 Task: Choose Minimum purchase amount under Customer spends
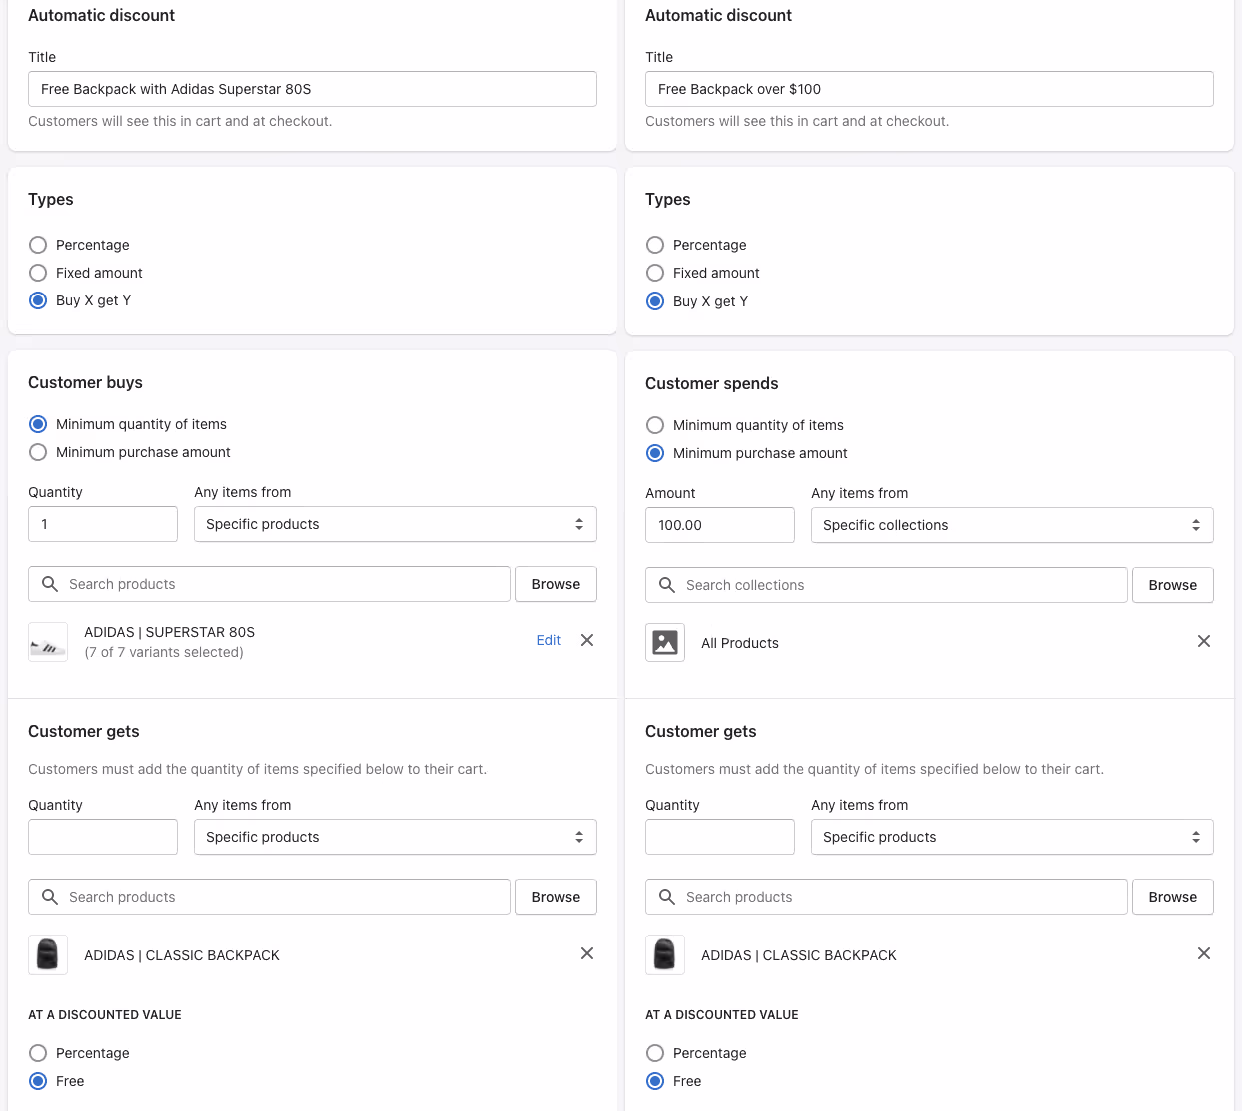[x=655, y=453]
